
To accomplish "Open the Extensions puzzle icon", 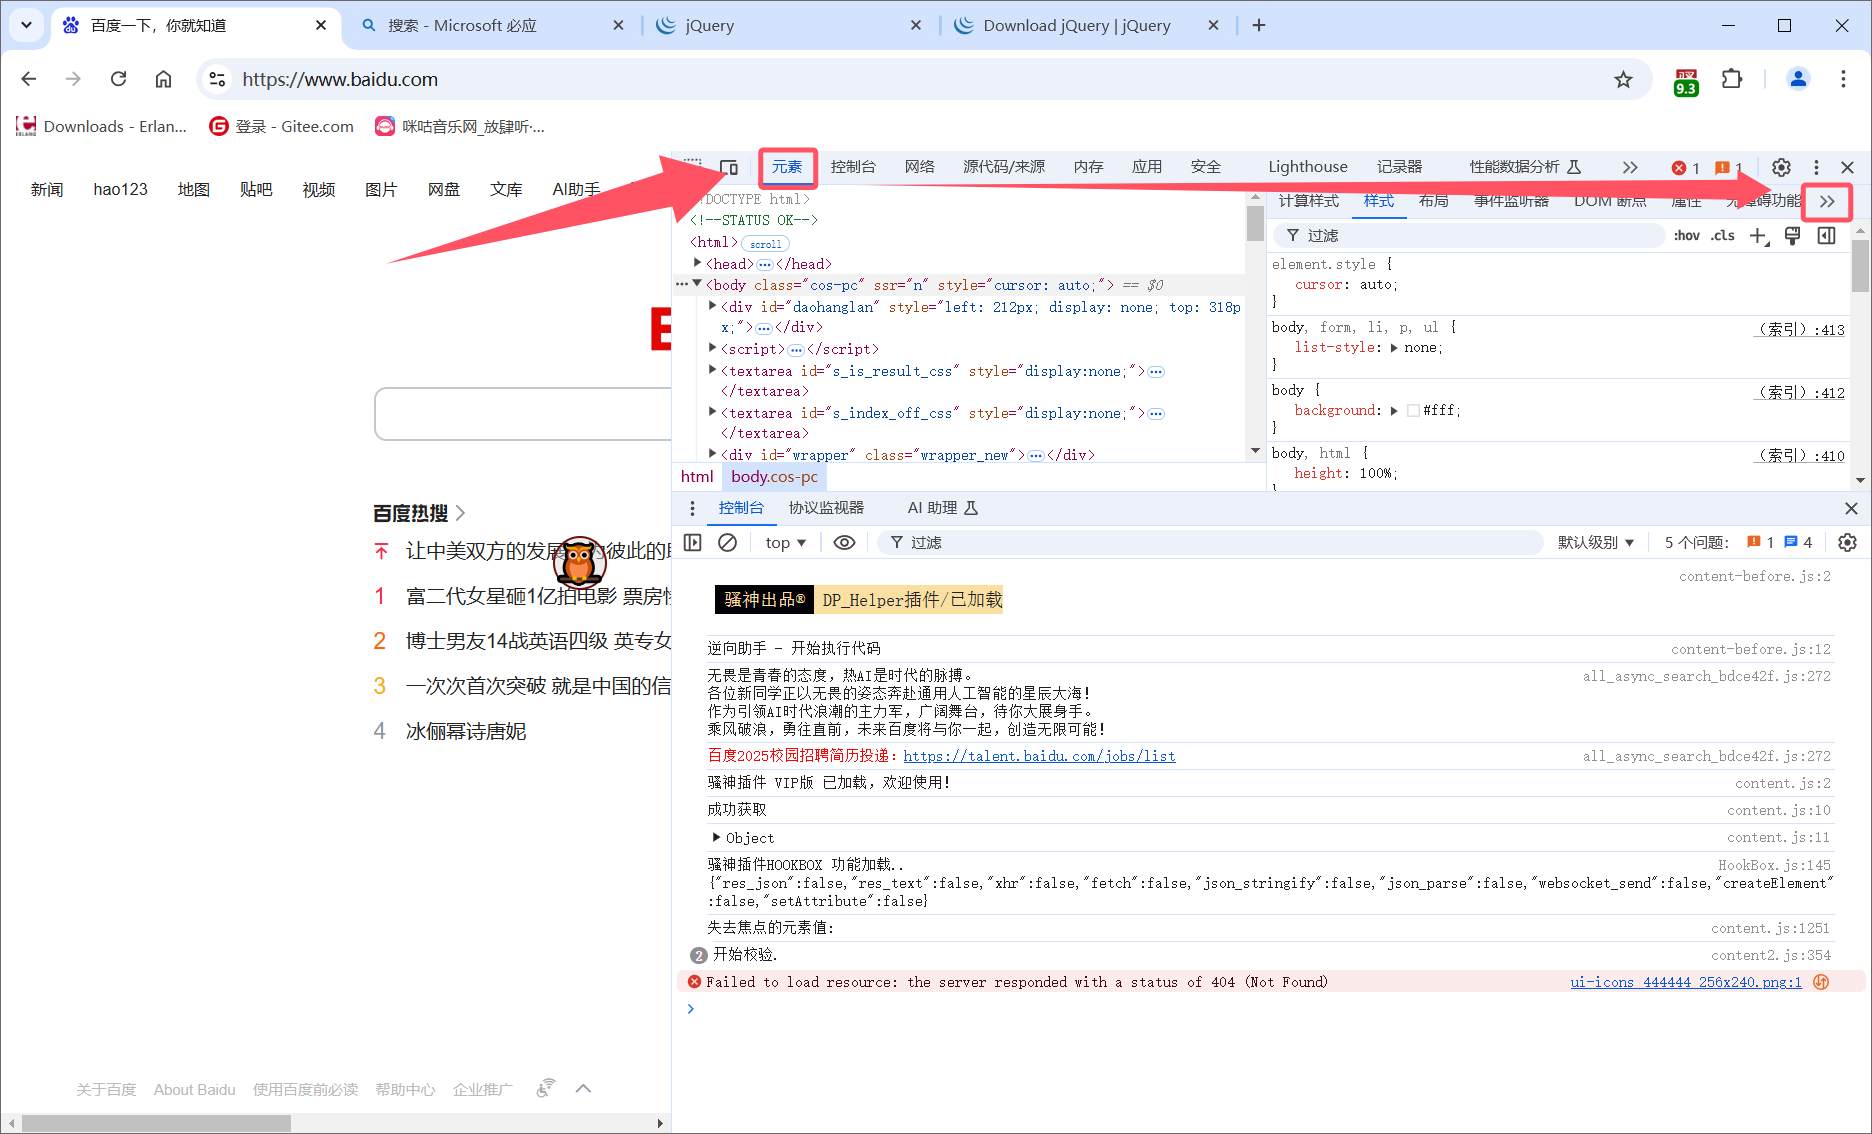I will point(1732,79).
